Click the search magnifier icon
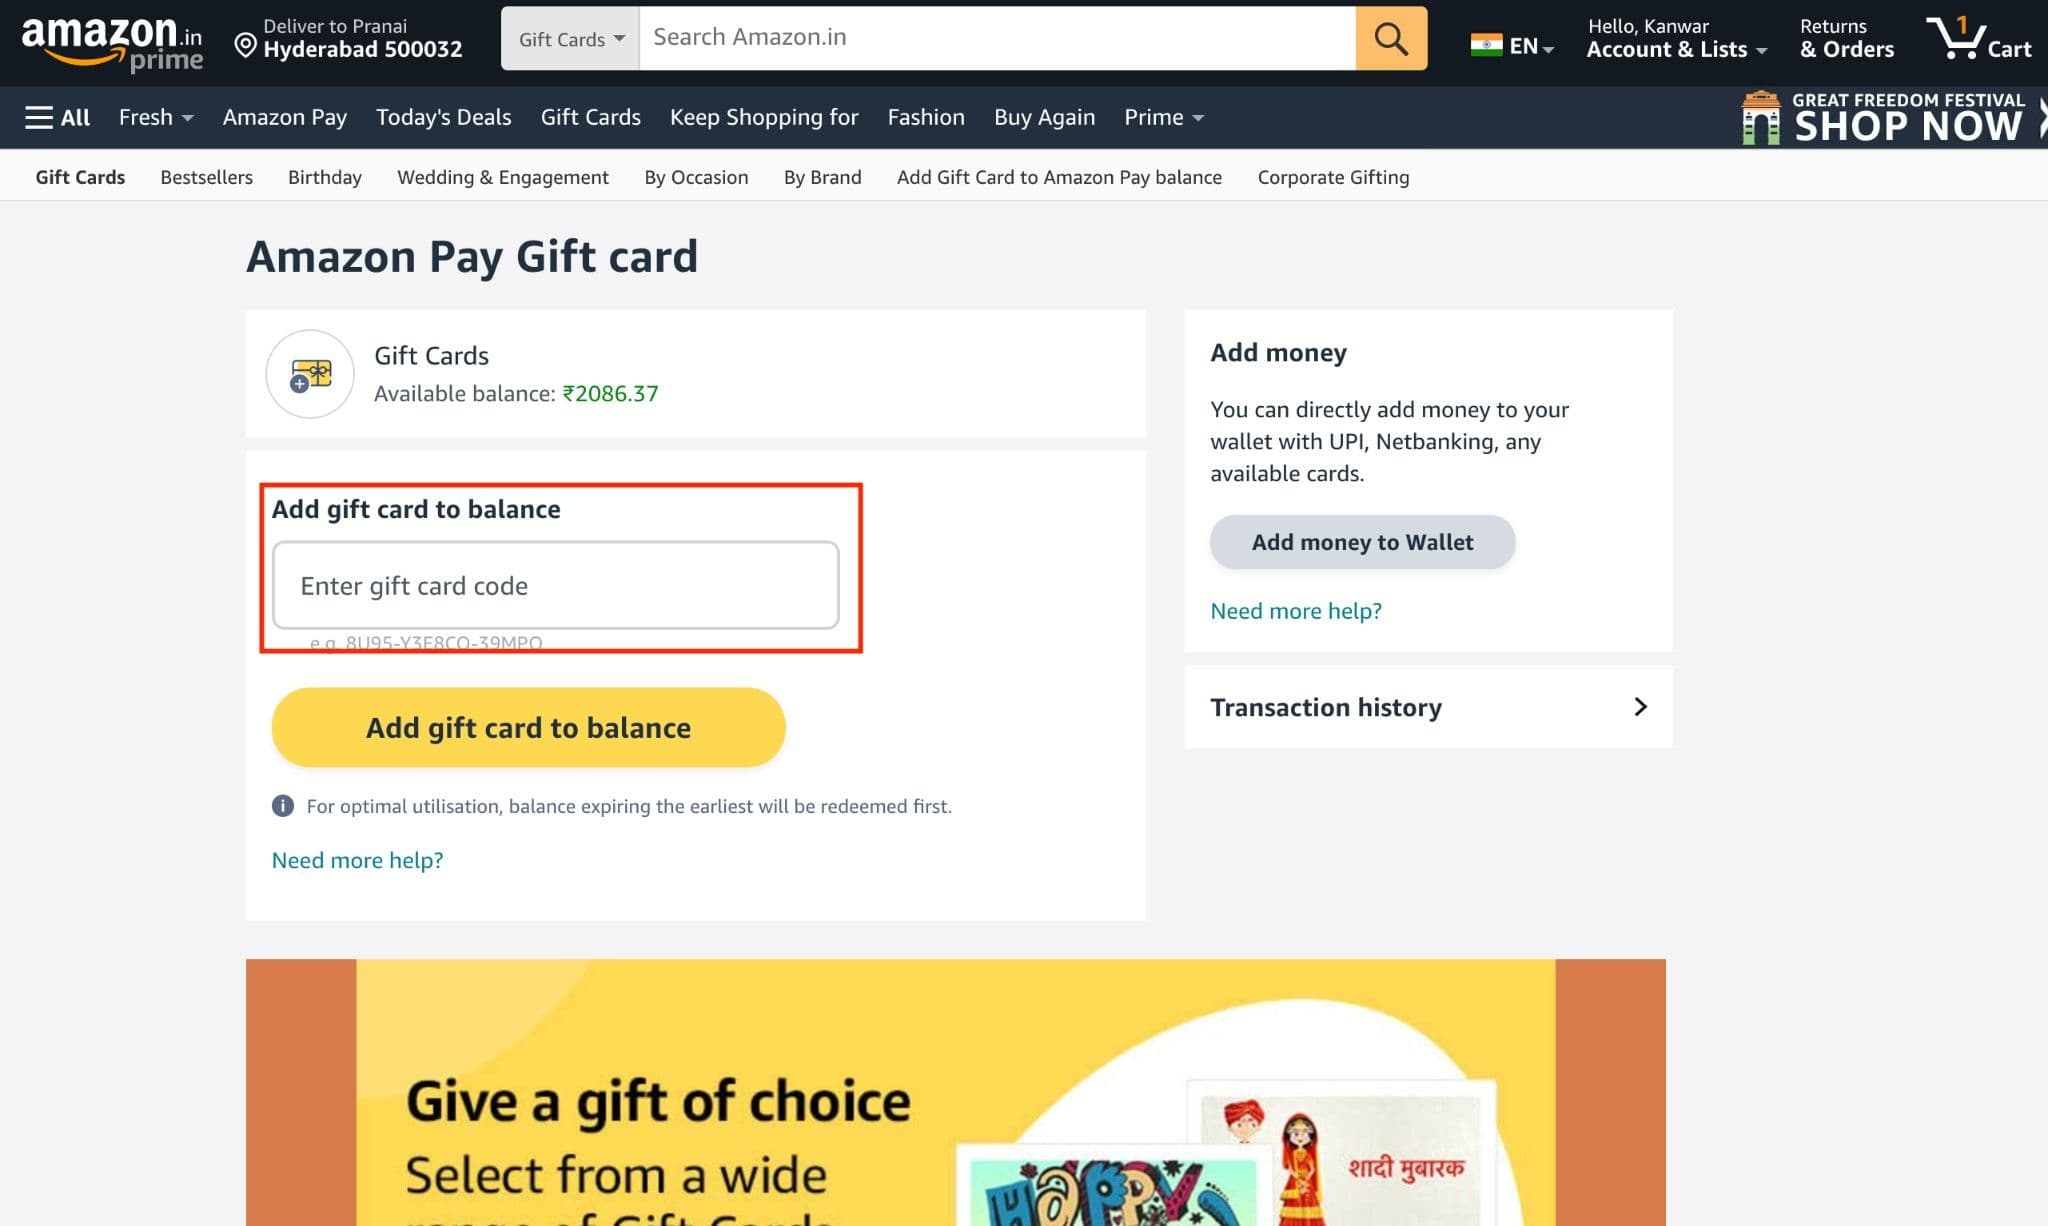Image resolution: width=2048 pixels, height=1226 pixels. click(x=1390, y=38)
